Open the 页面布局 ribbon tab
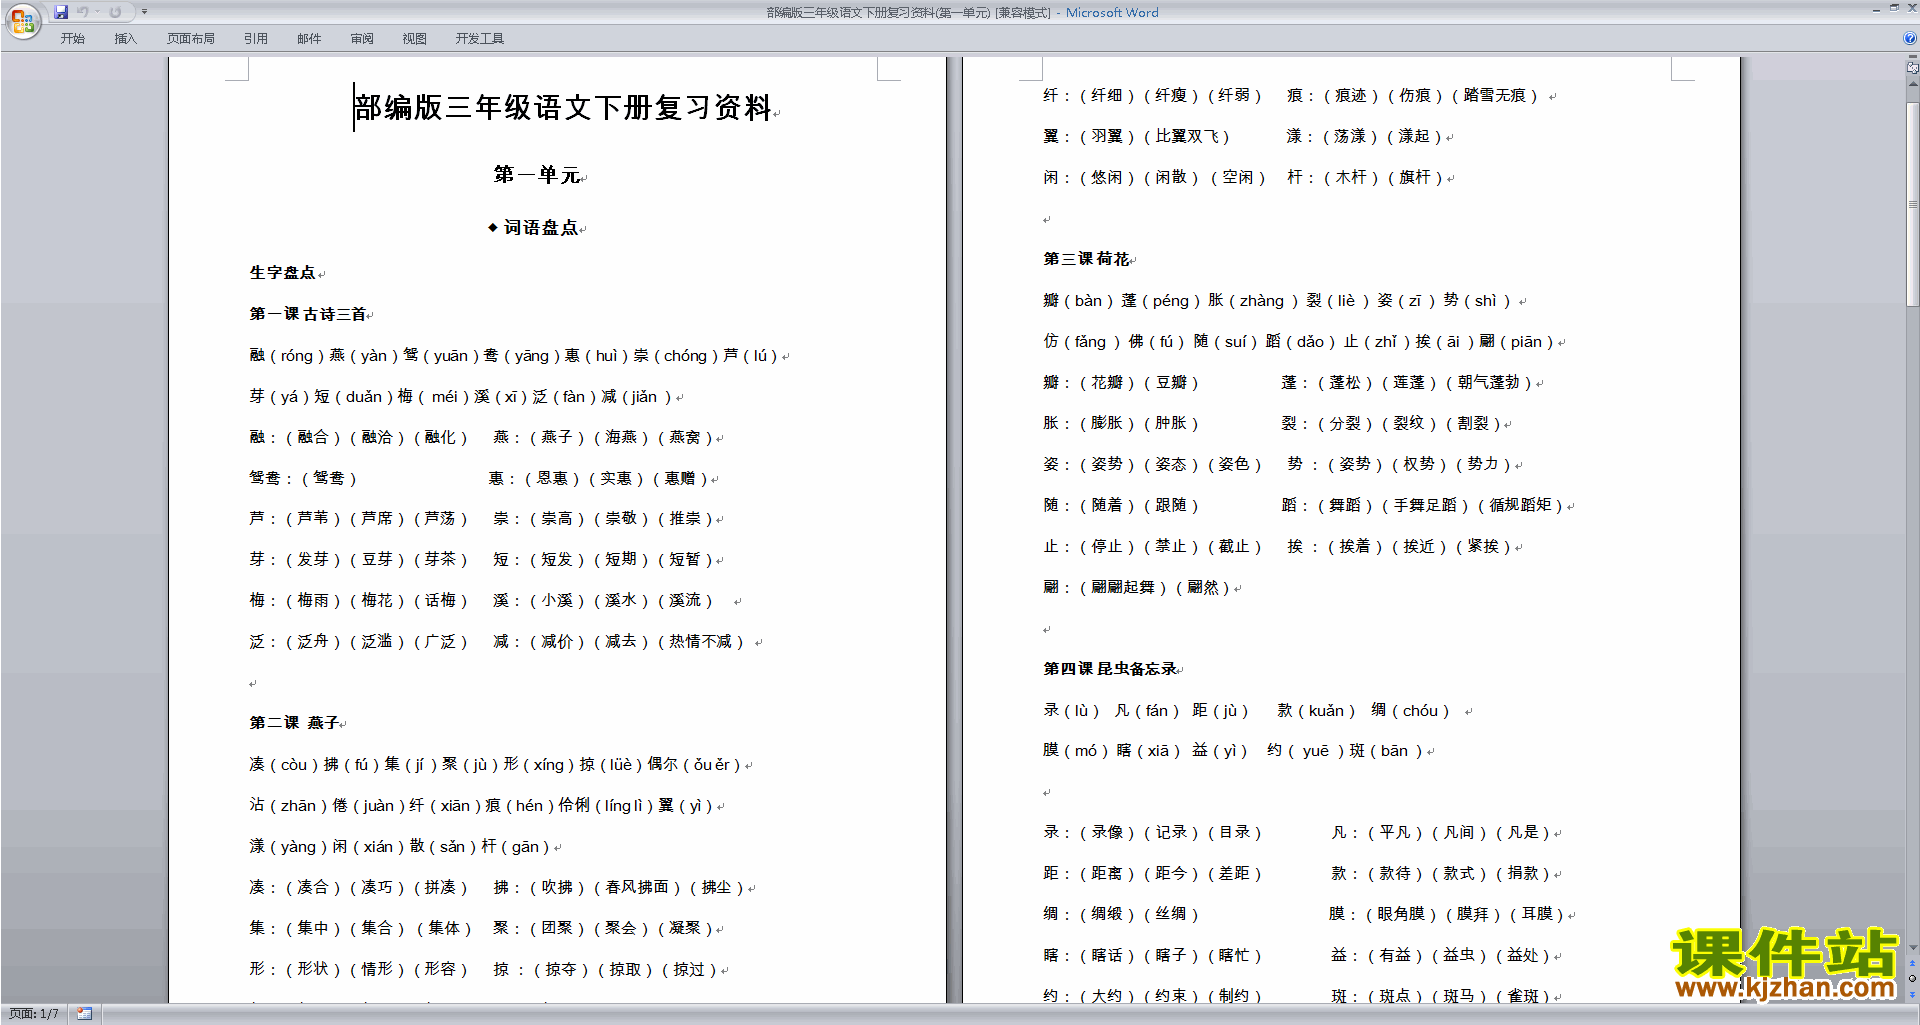The image size is (1920, 1025). (191, 39)
